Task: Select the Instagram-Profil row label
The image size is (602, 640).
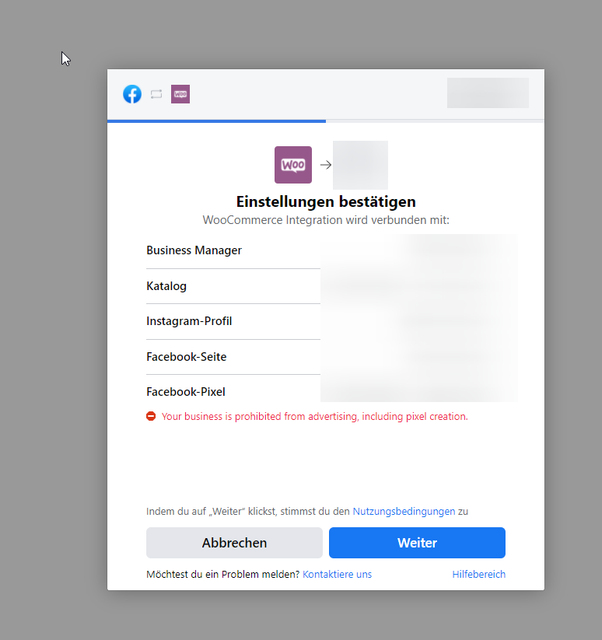Action: click(189, 321)
